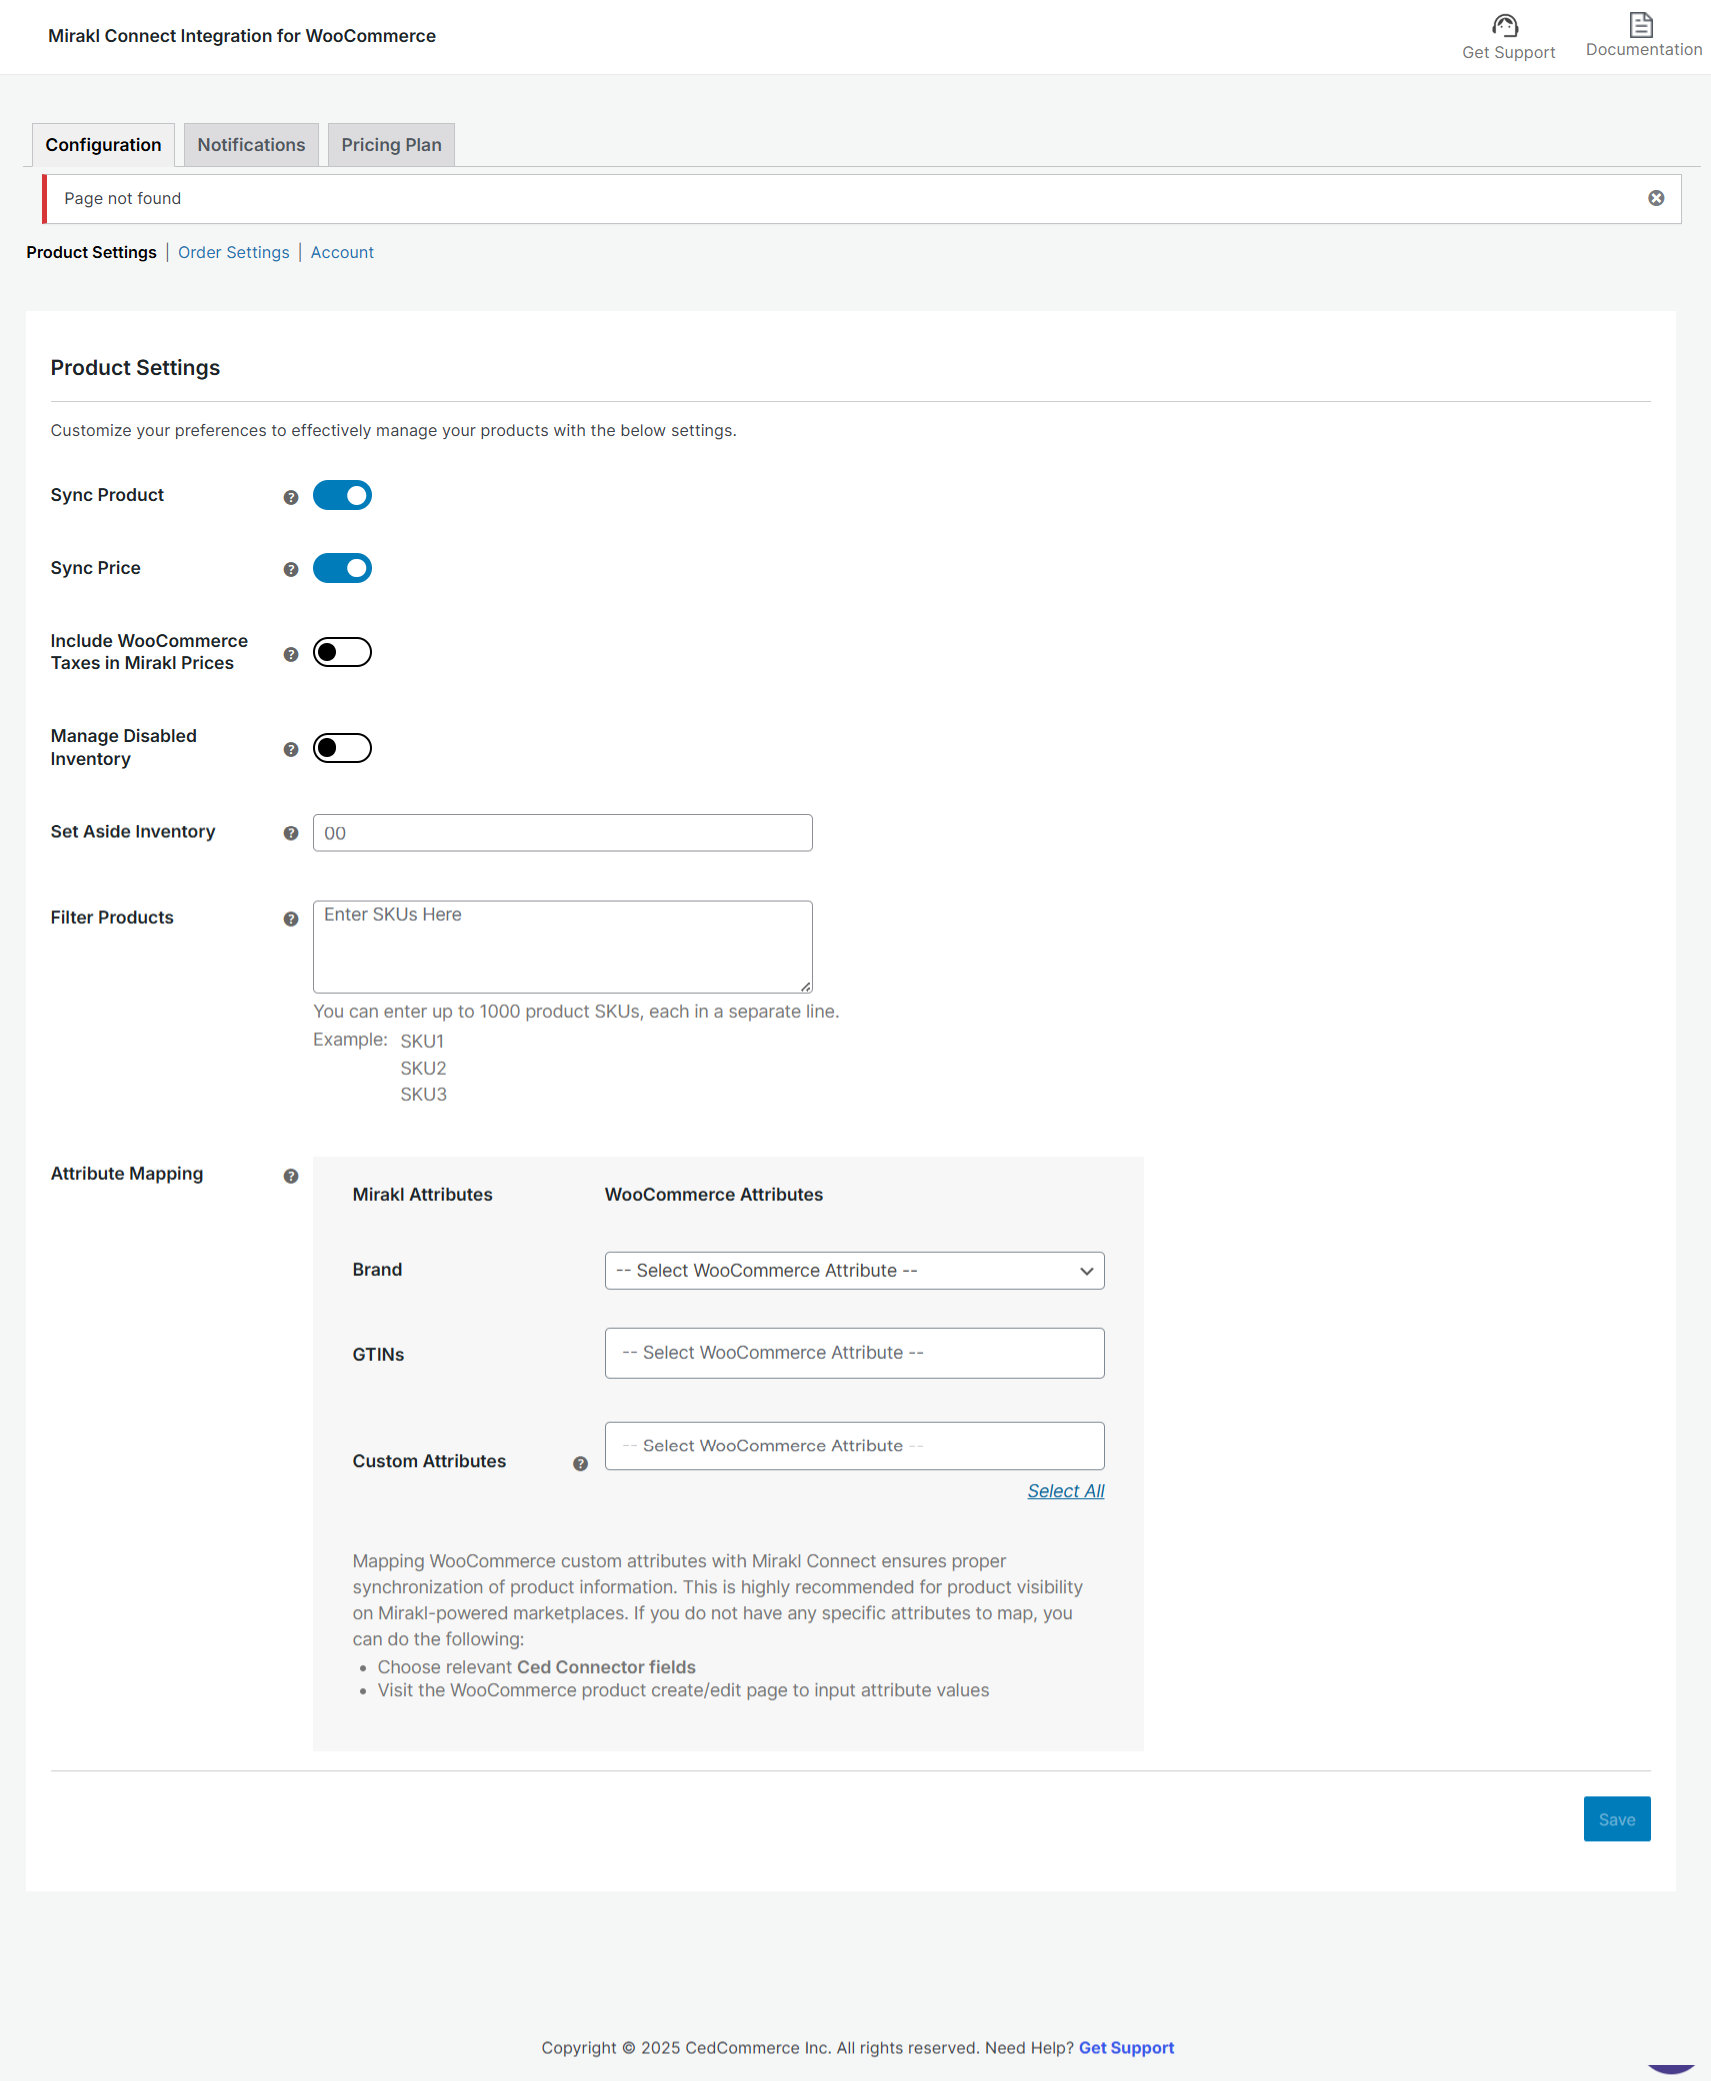Open the Custom Attributes selection field
The image size is (1711, 2081).
coord(854,1446)
